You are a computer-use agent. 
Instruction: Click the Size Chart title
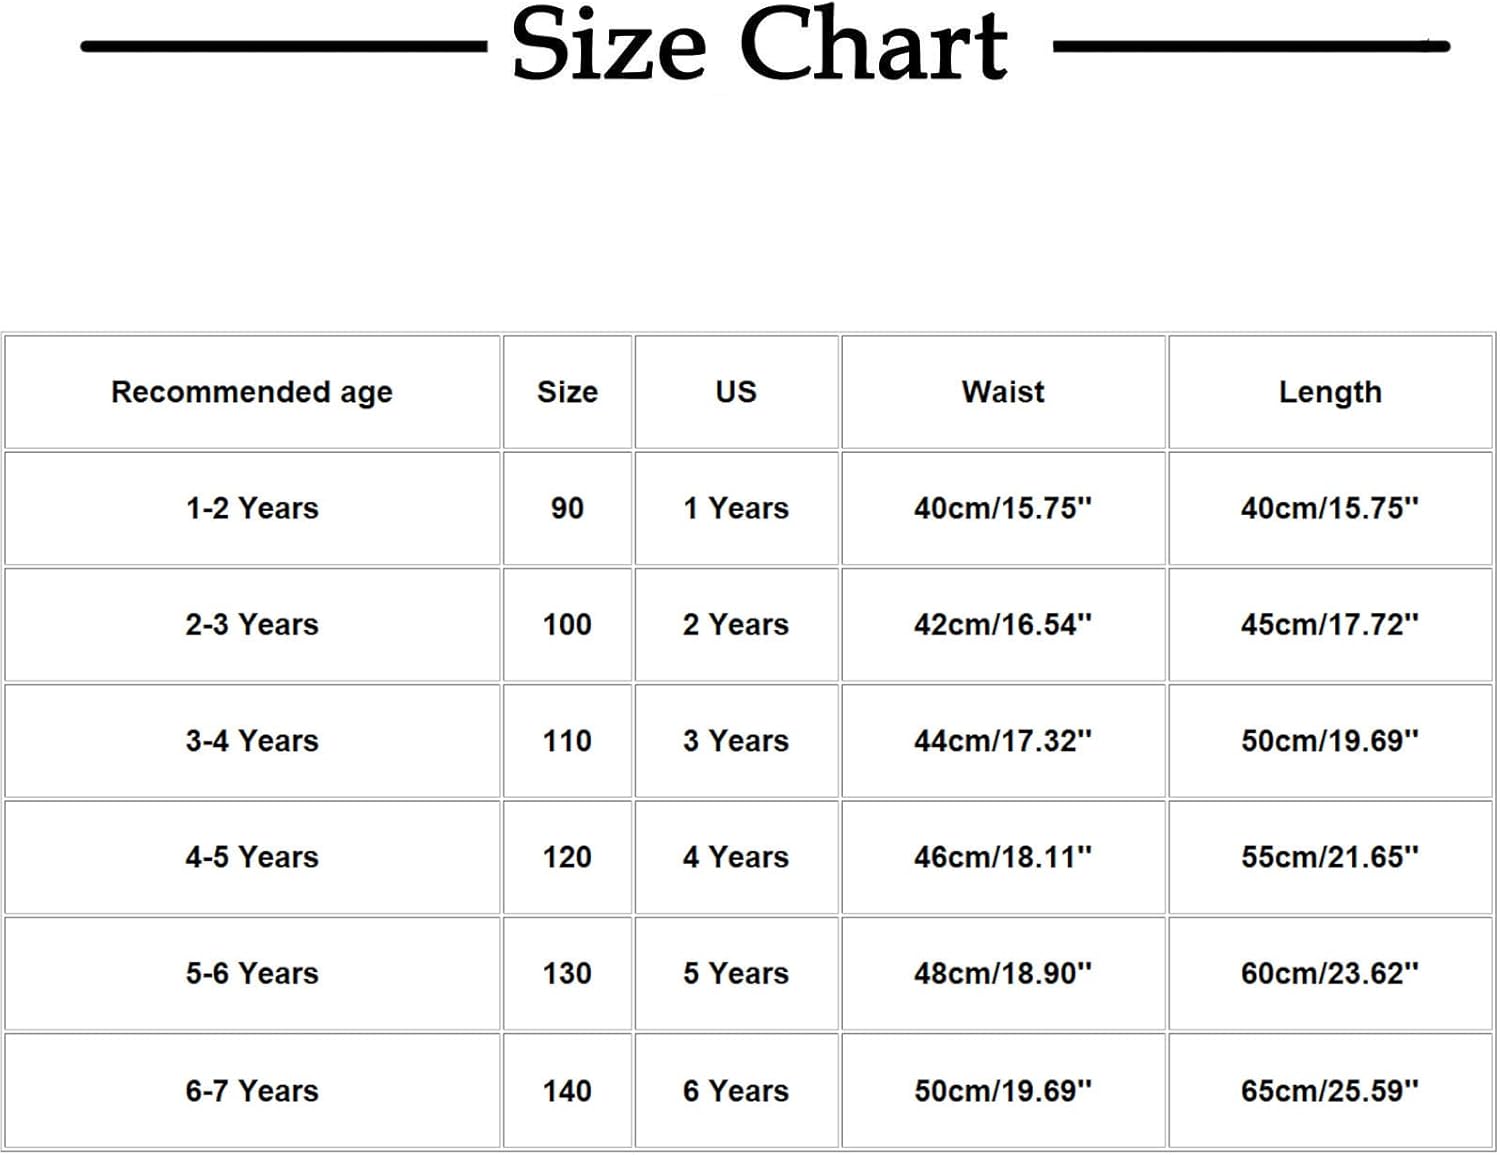tap(759, 45)
